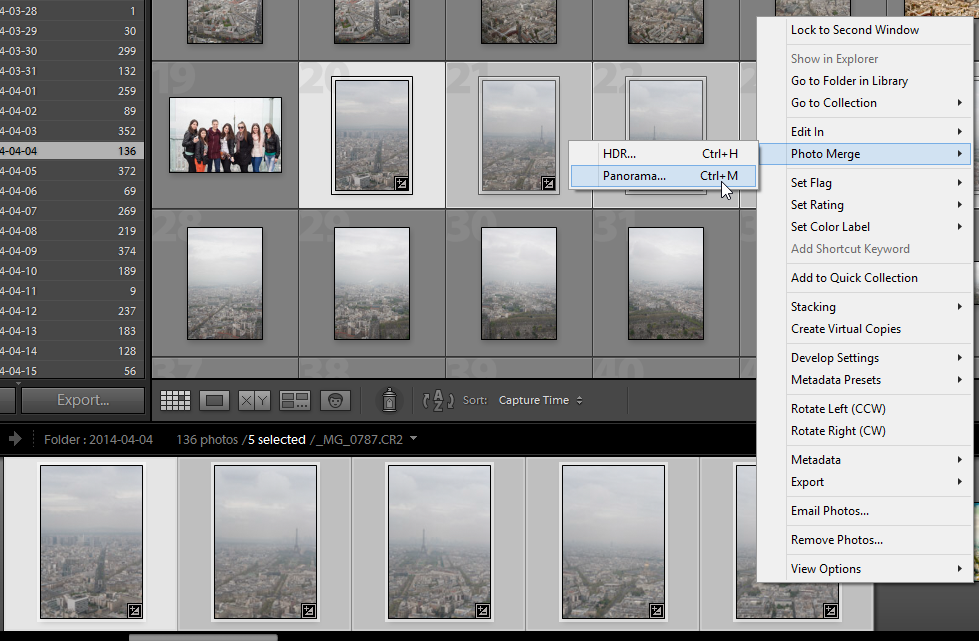Select highlighted folder row with 136 photos
The width and height of the screenshot is (979, 641).
point(72,151)
